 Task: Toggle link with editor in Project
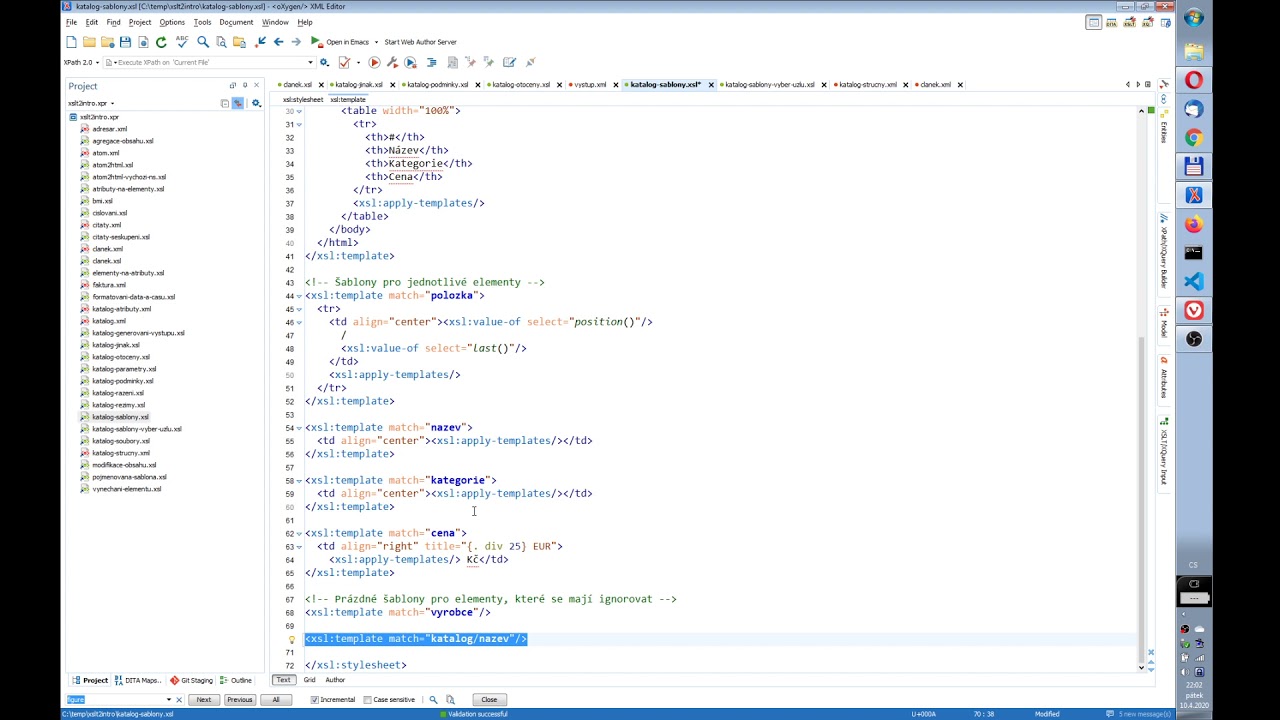click(238, 103)
